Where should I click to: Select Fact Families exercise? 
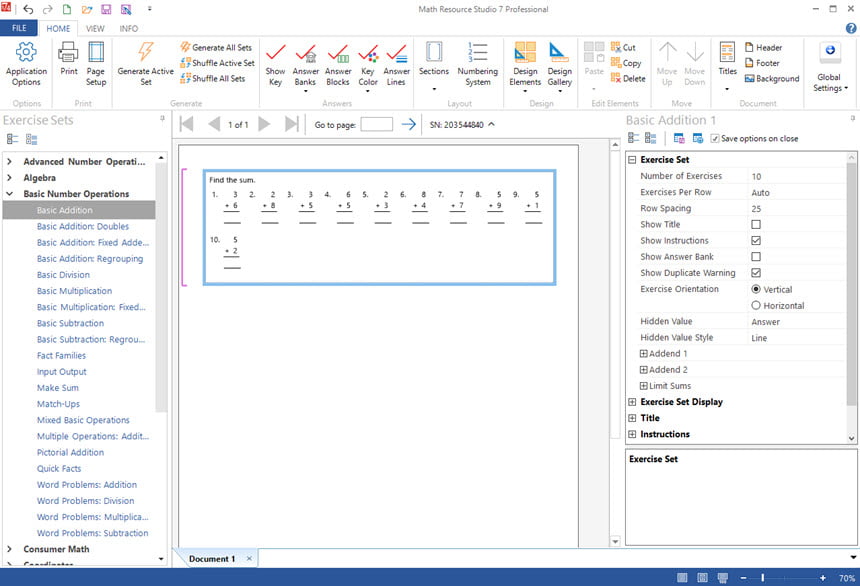tap(61, 356)
